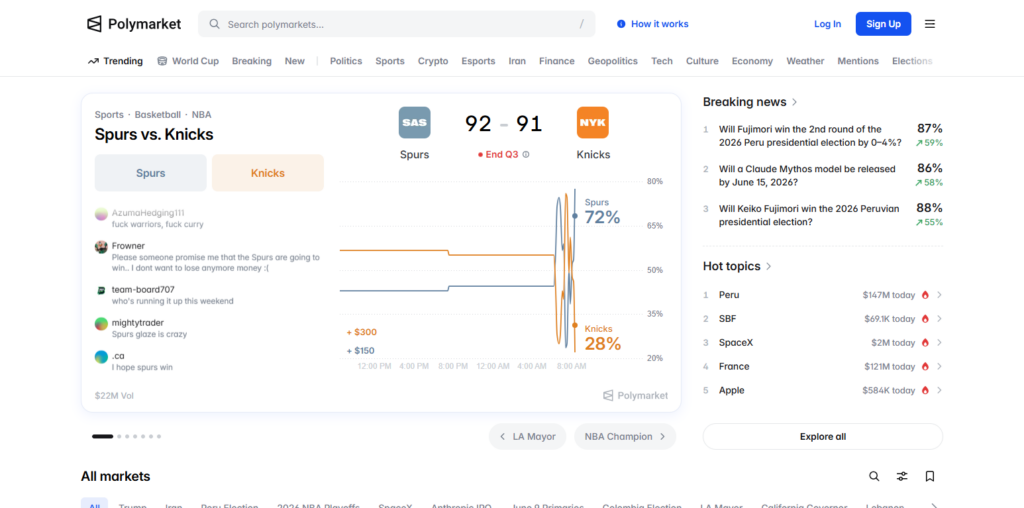Click the search magnifier icon in search bar
This screenshot has width=1024, height=508.
coord(214,24)
